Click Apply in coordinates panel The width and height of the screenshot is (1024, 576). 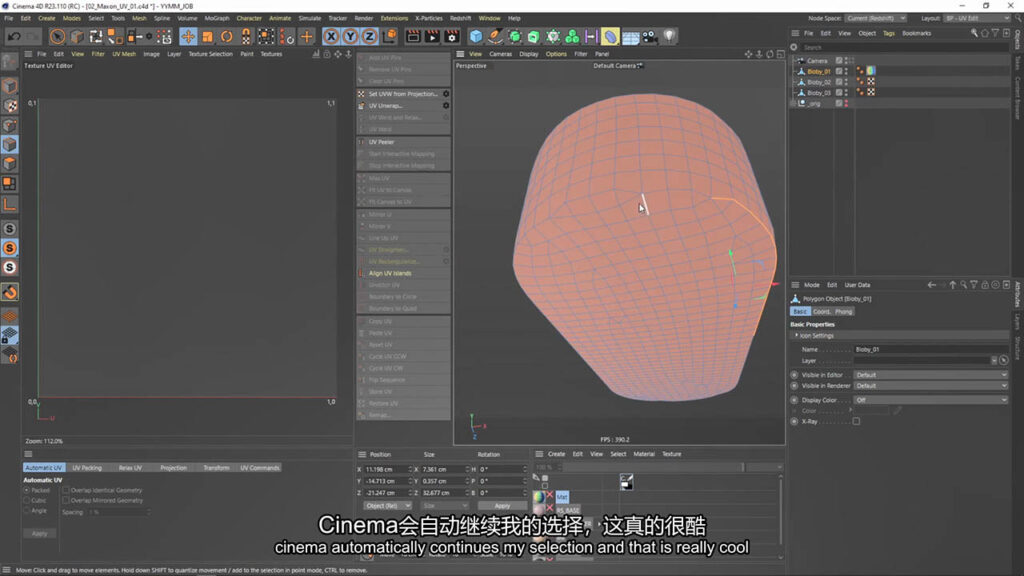502,505
